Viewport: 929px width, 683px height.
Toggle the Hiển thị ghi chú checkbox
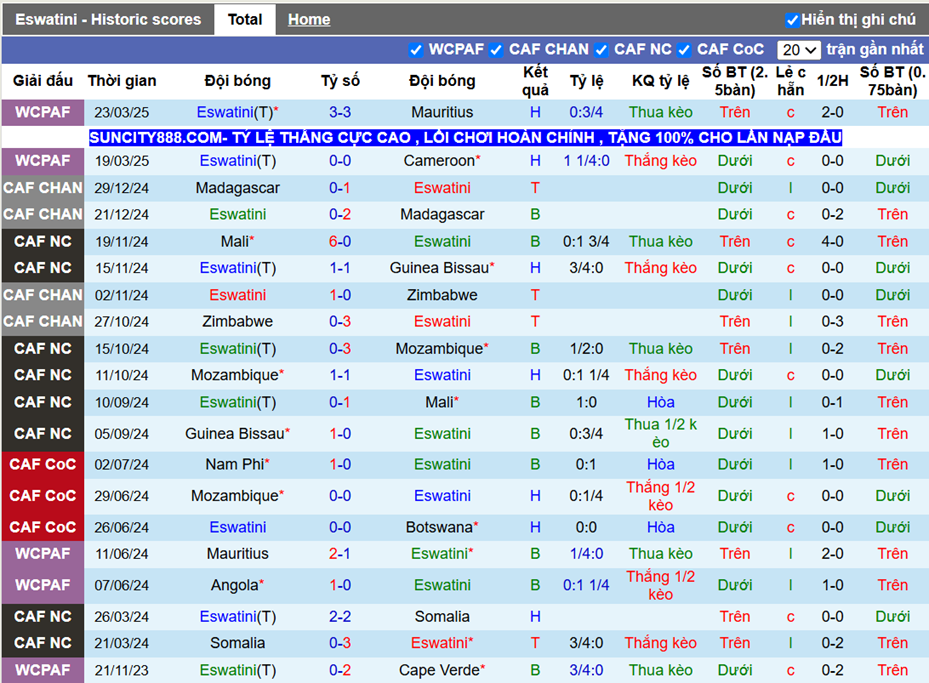[792, 20]
